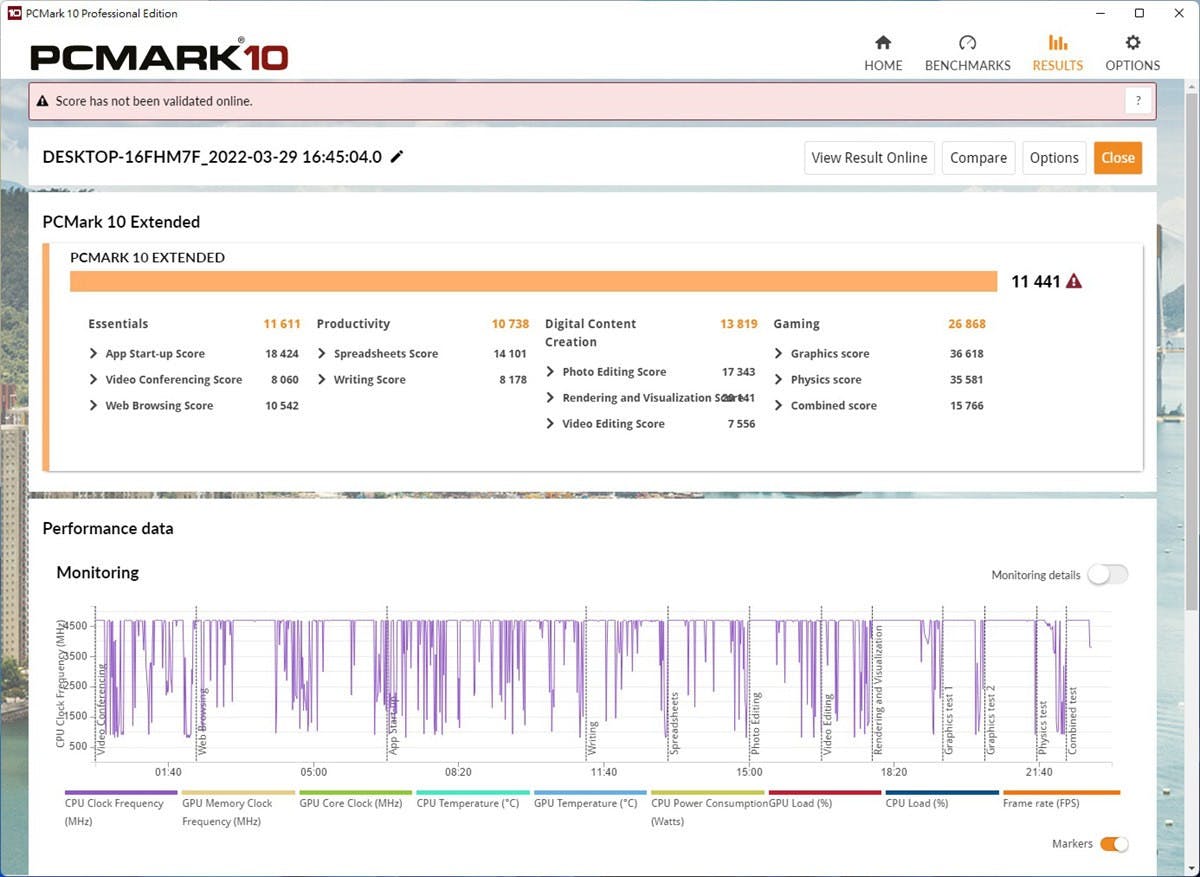The image size is (1200, 877).
Task: Expand Web Browsing Score details
Action: 95,406
